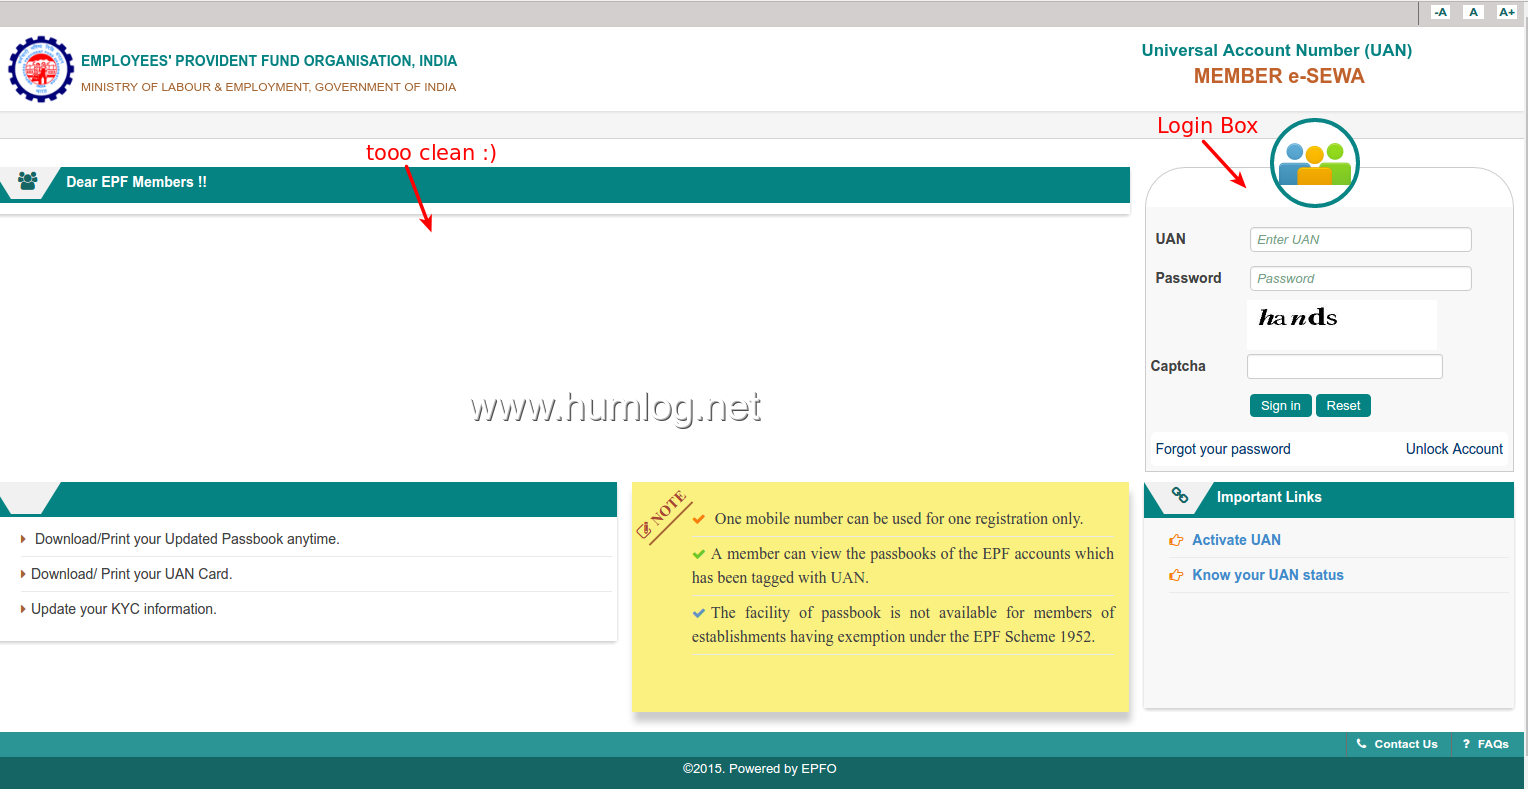Viewport: 1528px width, 789px height.
Task: Click the Dear EPF Members people icon
Action: click(28, 181)
